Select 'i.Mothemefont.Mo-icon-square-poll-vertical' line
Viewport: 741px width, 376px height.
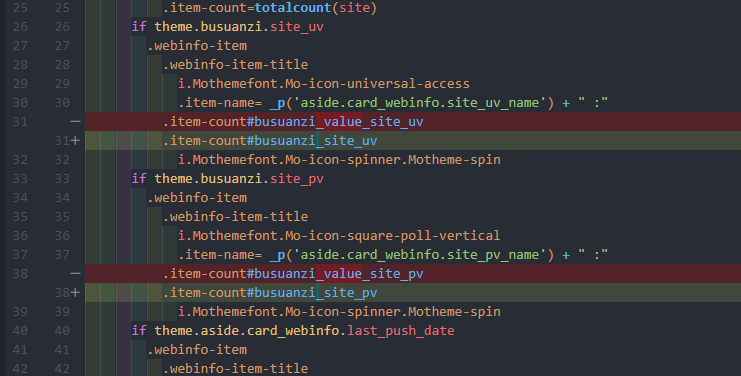[339, 235]
